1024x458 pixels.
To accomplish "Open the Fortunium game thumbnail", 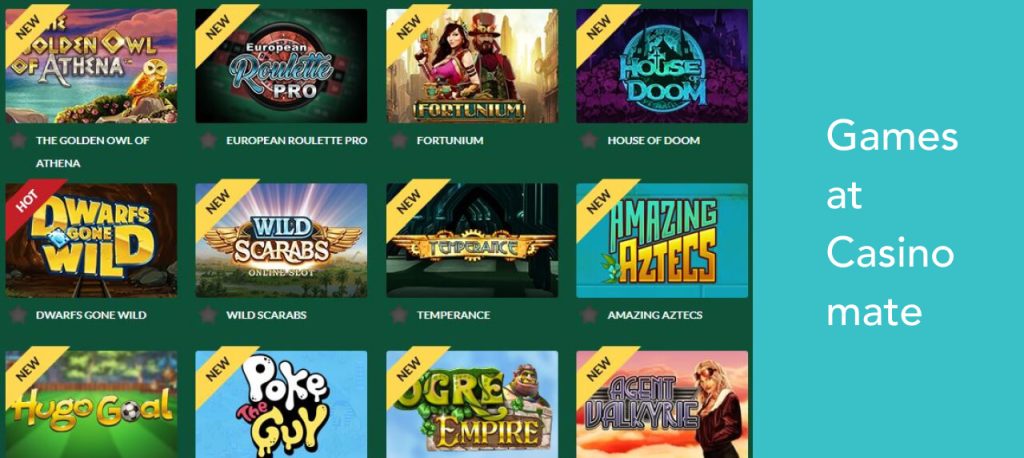I will 472,65.
